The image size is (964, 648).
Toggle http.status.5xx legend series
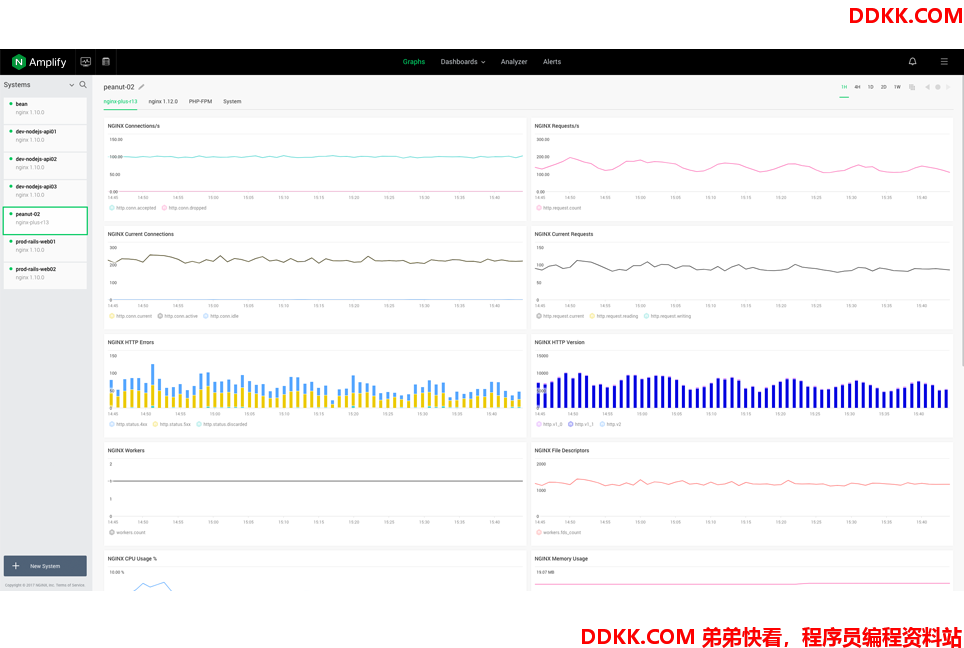(x=172, y=424)
